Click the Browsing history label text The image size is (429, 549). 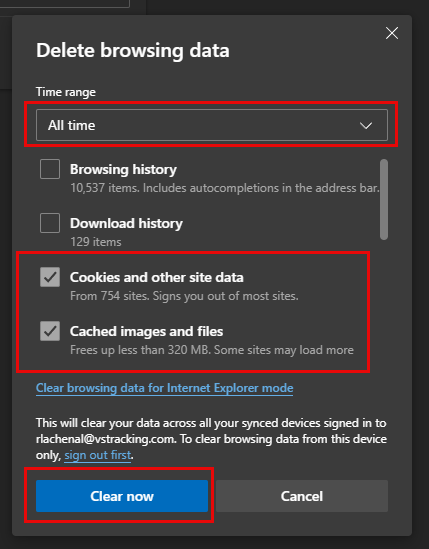tap(123, 169)
